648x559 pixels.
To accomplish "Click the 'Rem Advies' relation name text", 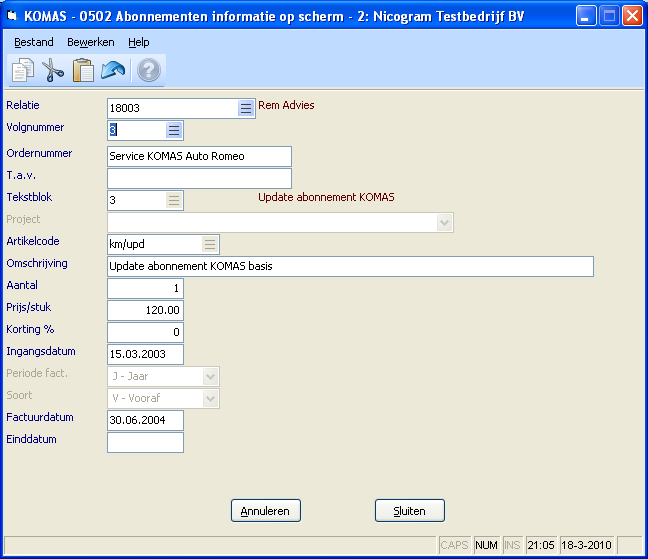I will [286, 105].
